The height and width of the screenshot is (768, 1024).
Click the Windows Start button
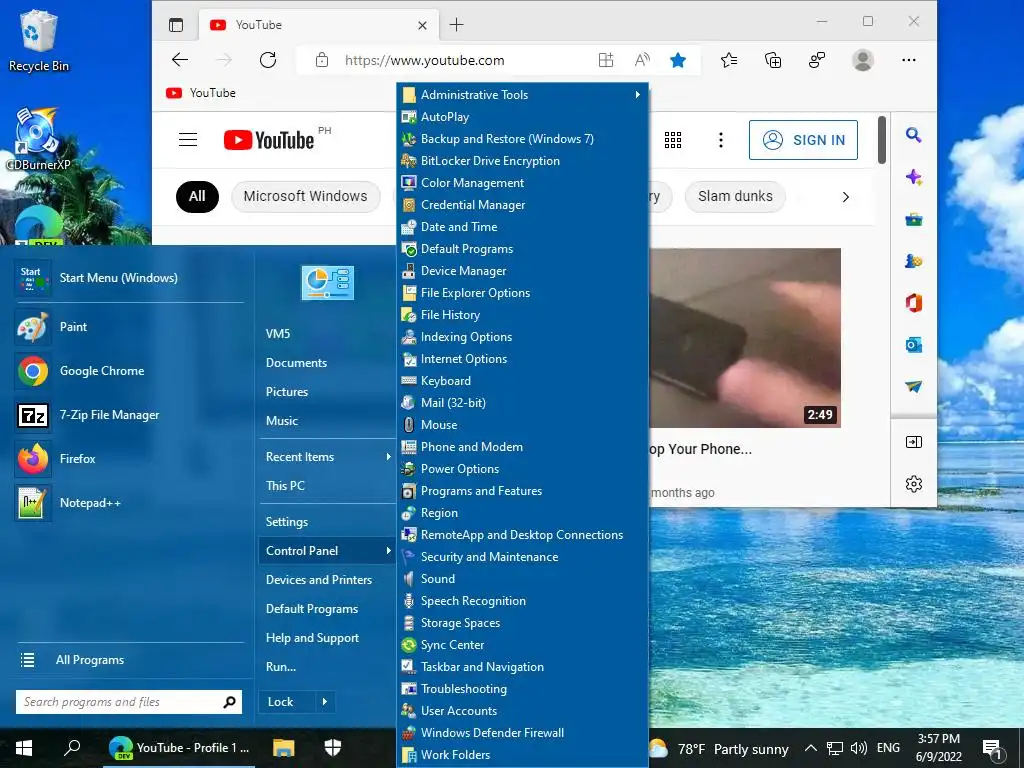(x=24, y=748)
